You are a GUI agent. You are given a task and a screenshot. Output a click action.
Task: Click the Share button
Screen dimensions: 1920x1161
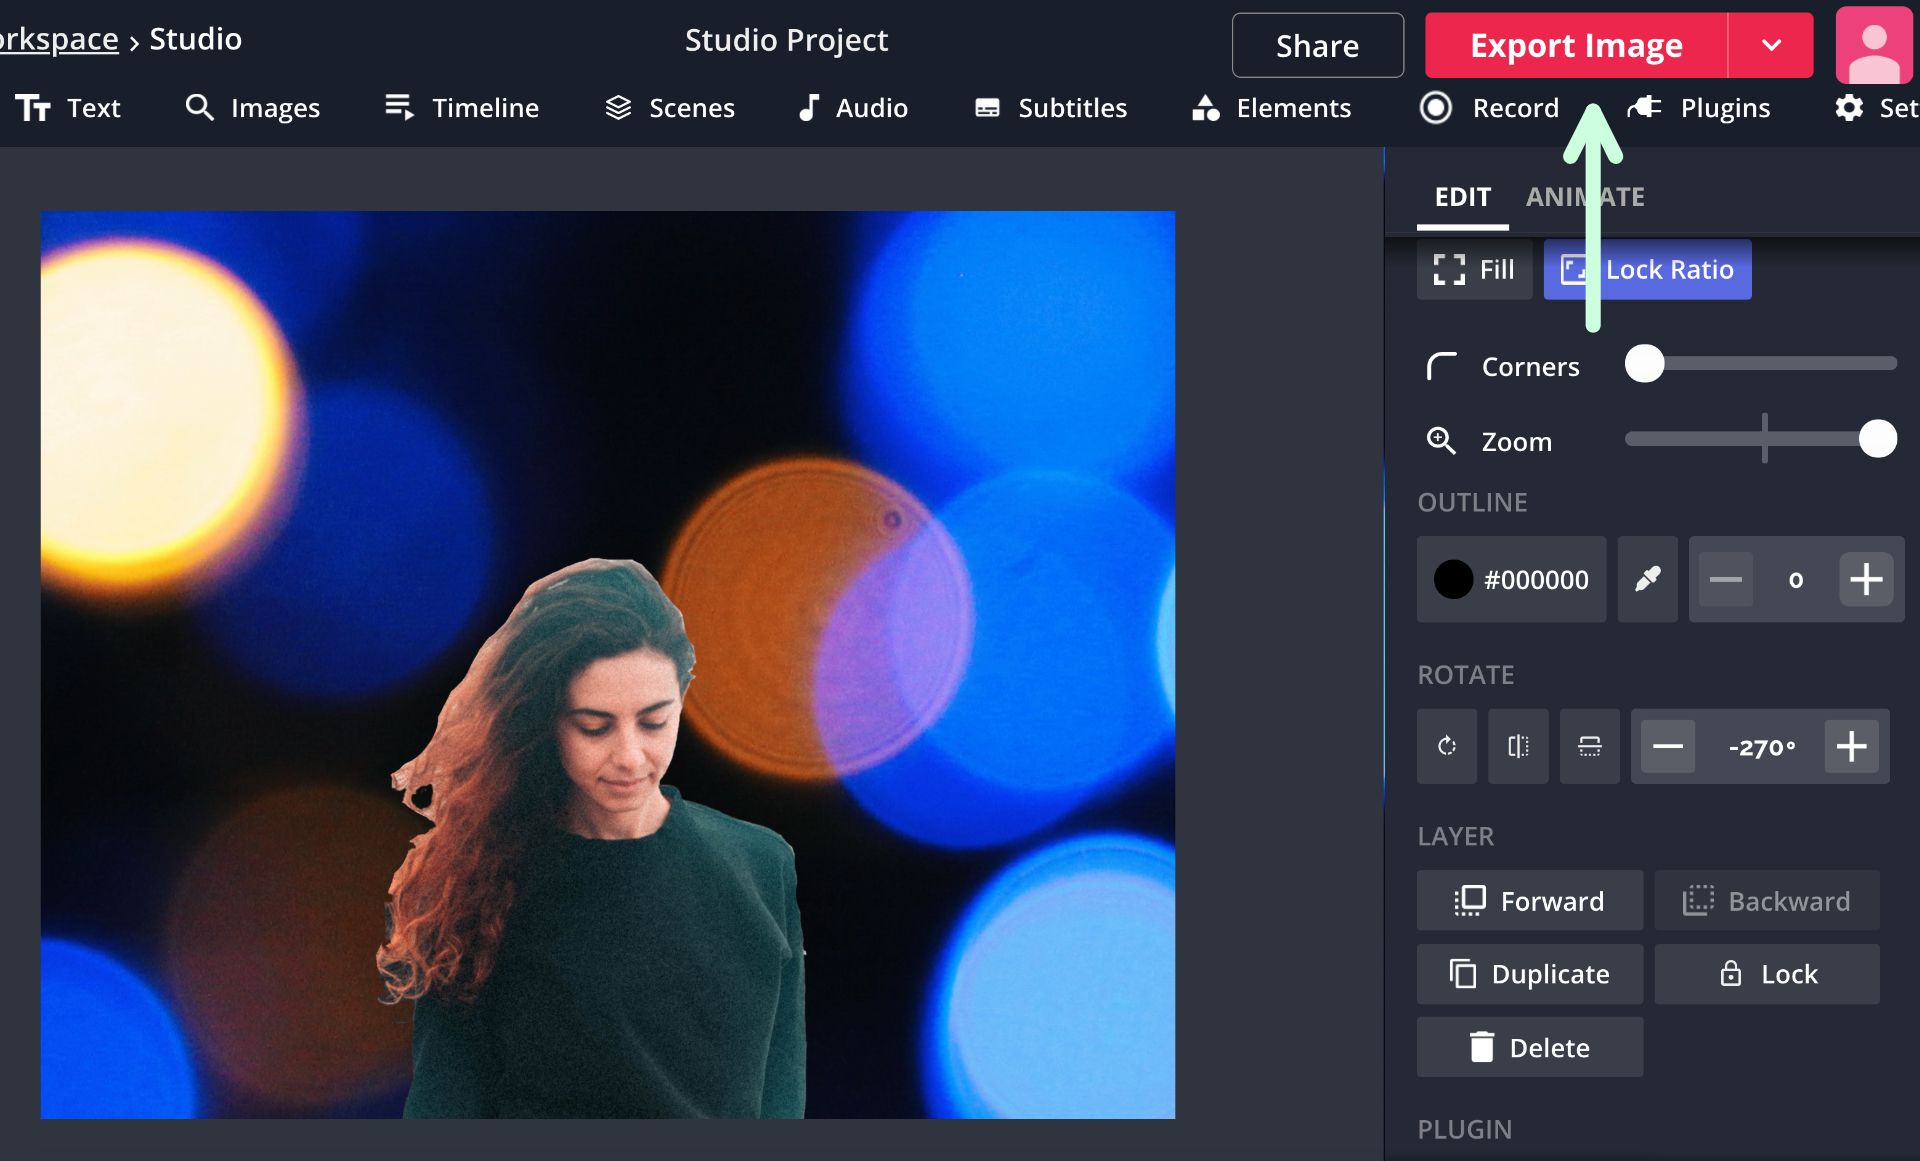pos(1317,46)
